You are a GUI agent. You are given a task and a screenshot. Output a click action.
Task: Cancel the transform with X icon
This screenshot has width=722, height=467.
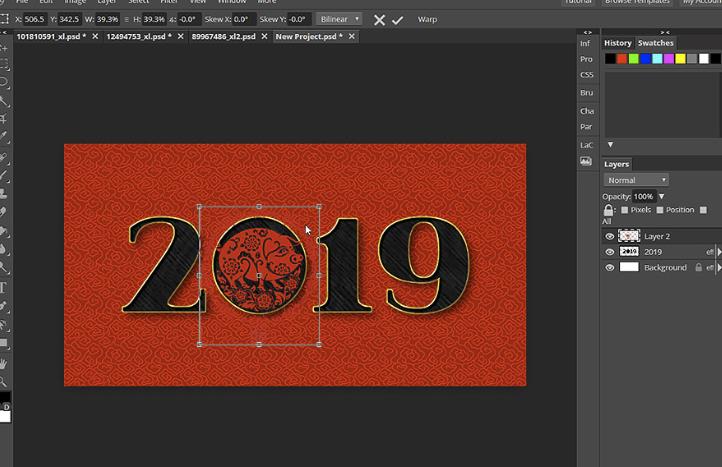click(x=379, y=20)
